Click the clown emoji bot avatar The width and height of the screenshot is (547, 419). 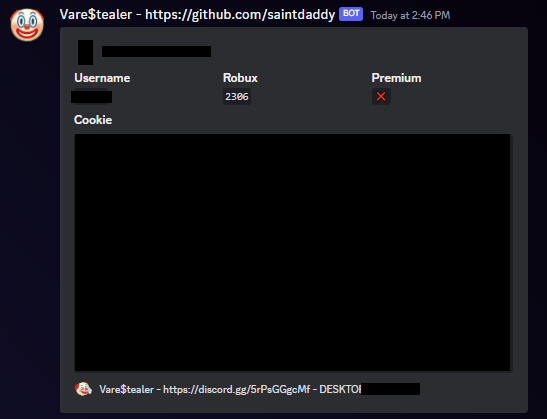27,25
